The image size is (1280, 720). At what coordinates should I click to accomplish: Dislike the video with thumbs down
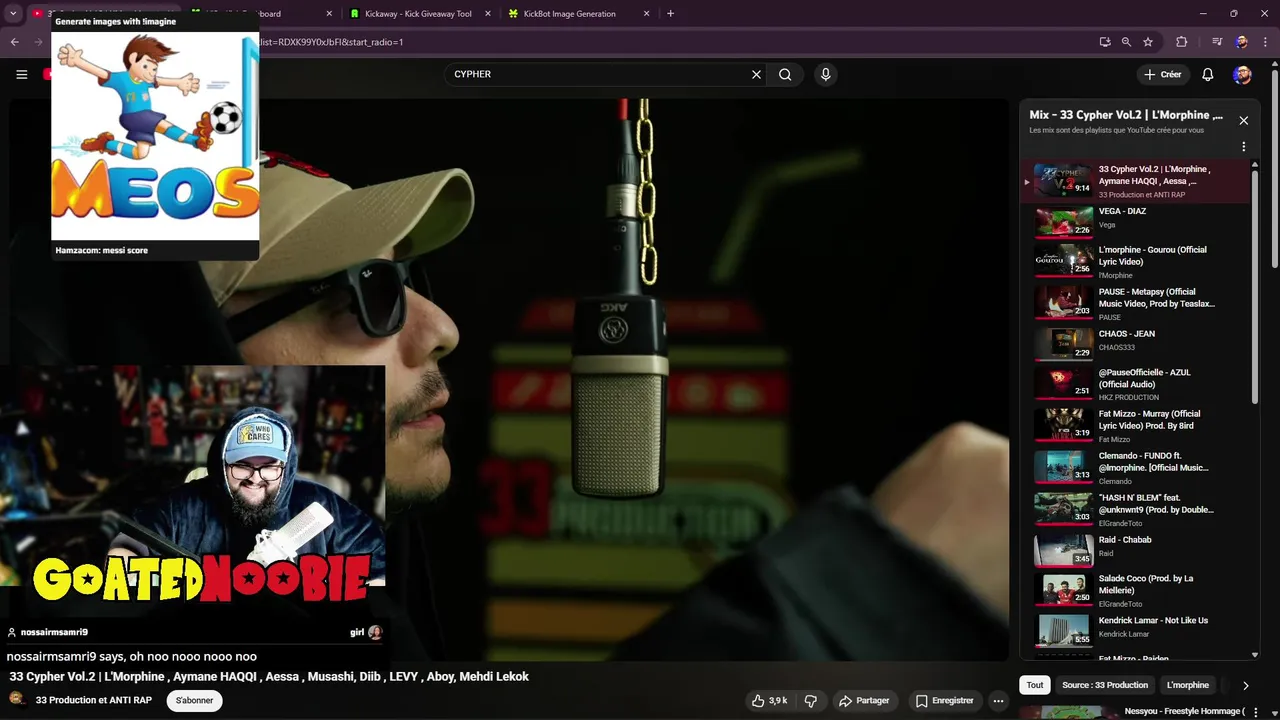(x=811, y=701)
